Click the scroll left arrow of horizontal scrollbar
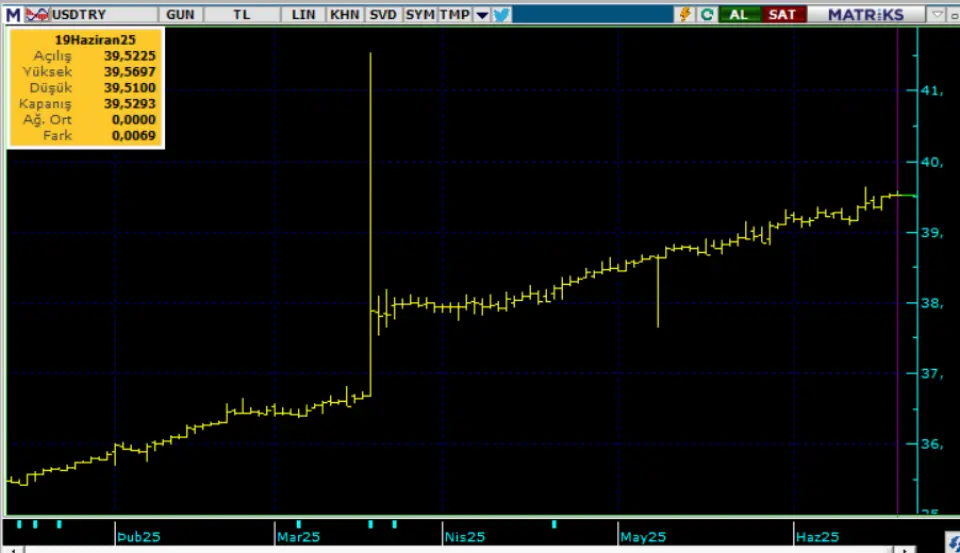 pos(13,550)
